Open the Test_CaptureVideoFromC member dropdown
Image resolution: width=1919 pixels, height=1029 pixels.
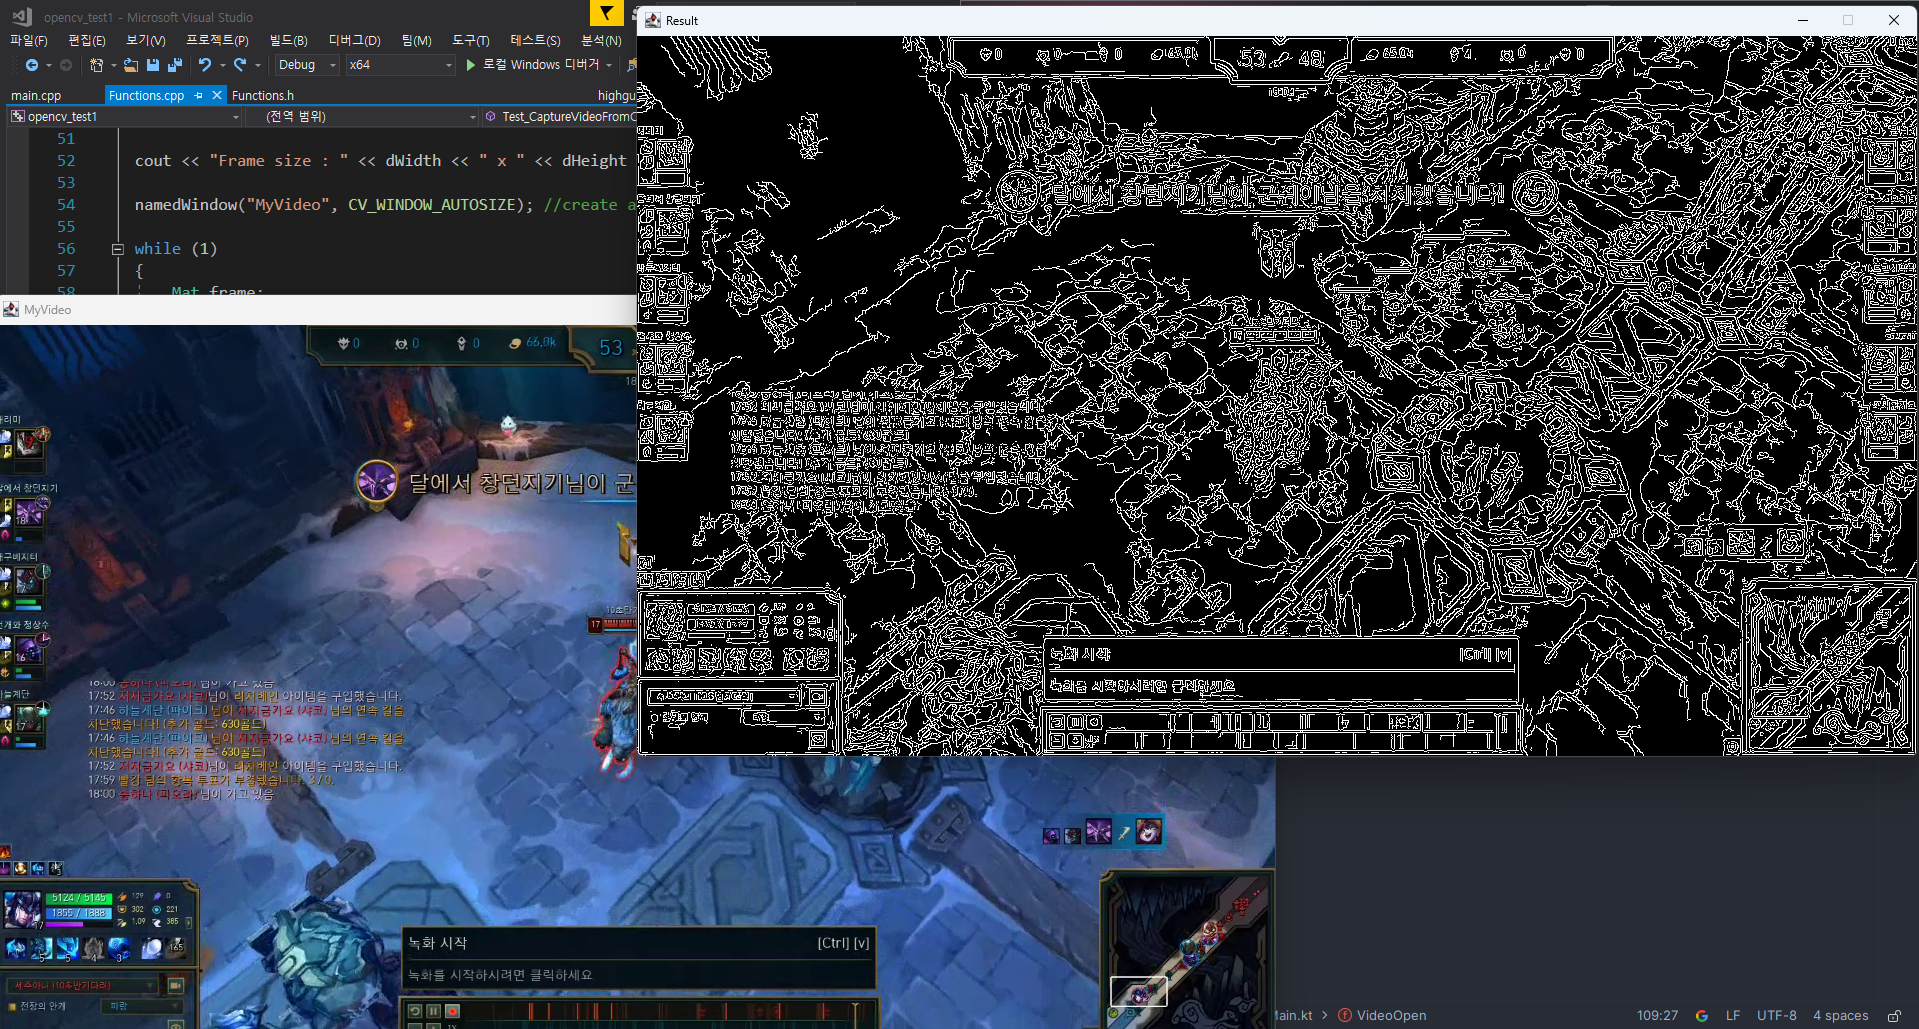(561, 117)
